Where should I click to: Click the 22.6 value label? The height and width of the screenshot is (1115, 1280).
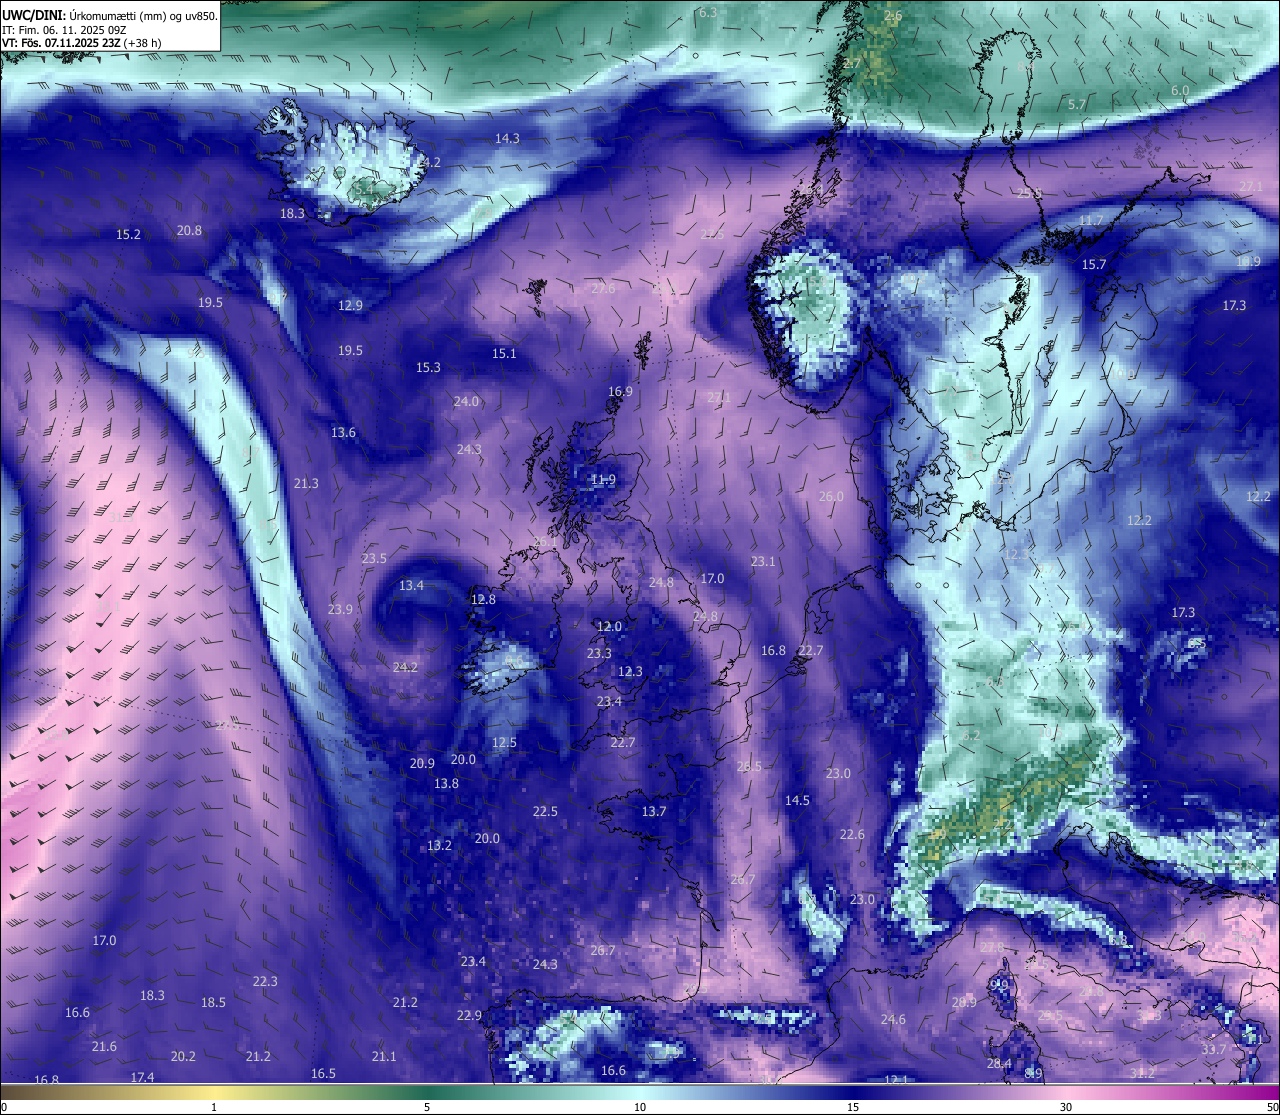click(852, 834)
